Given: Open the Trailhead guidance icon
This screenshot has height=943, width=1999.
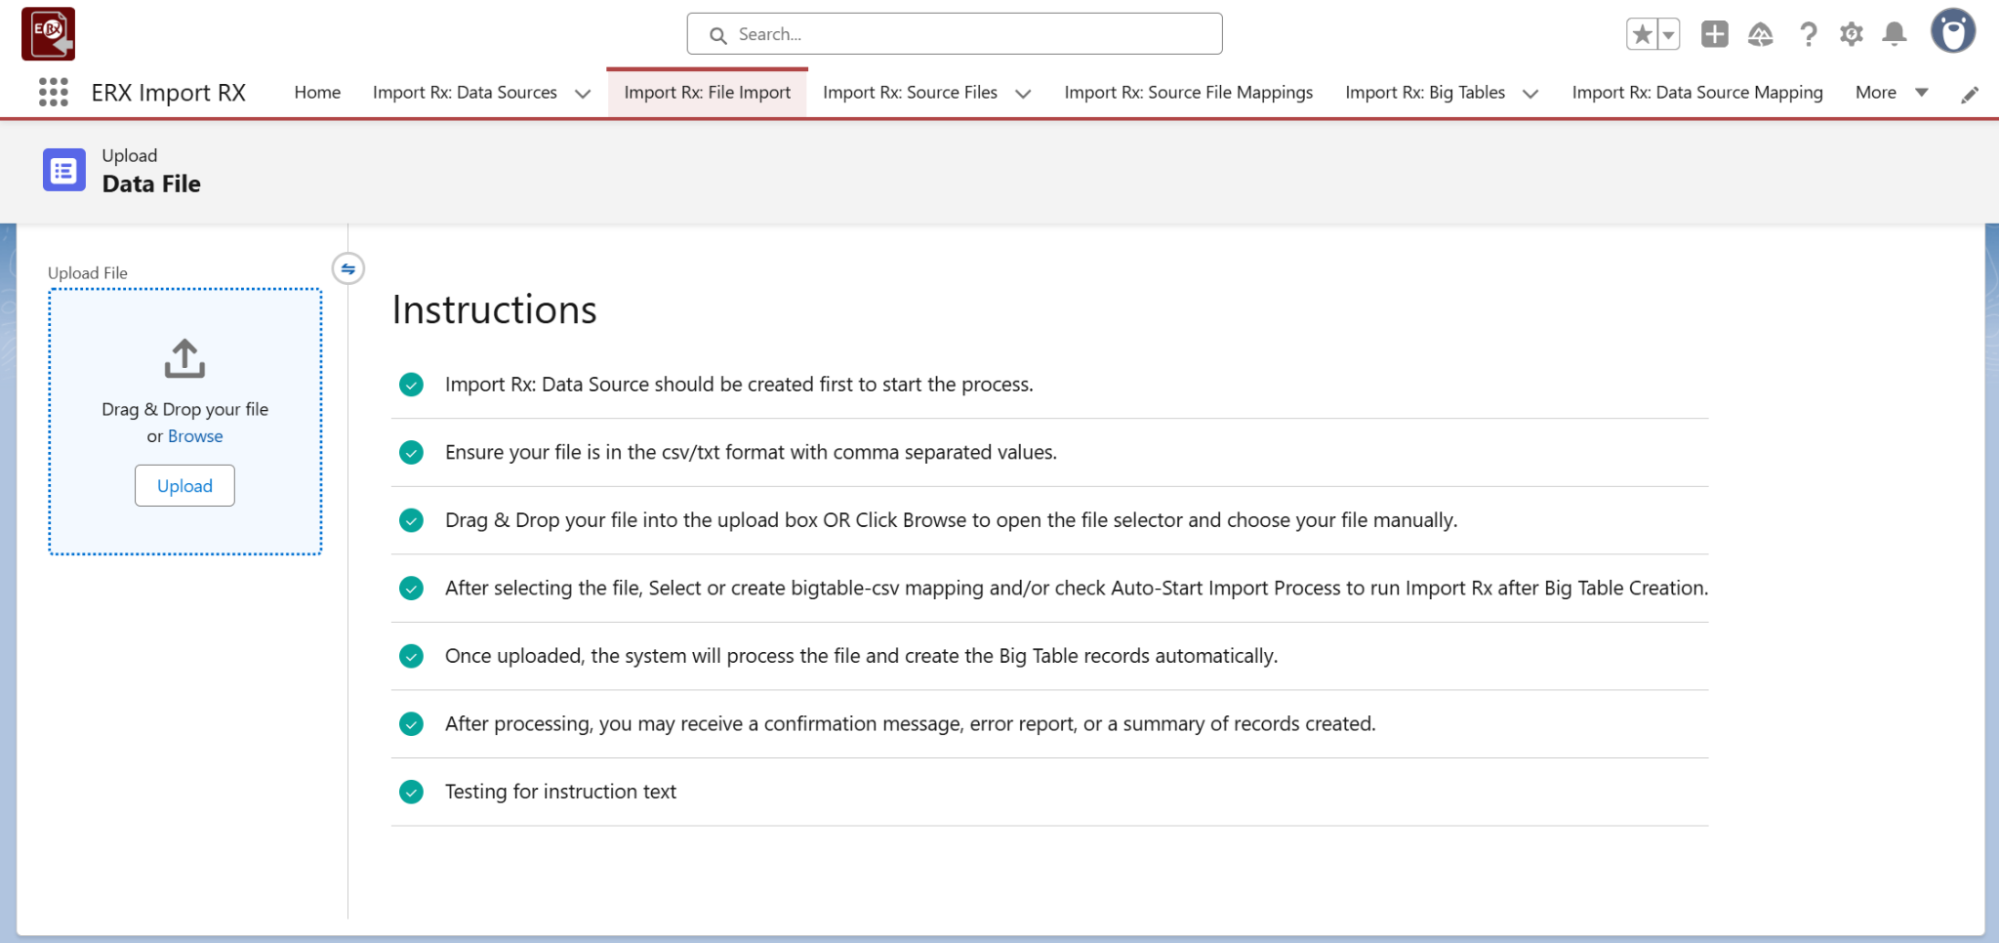Looking at the screenshot, I should point(1760,35).
